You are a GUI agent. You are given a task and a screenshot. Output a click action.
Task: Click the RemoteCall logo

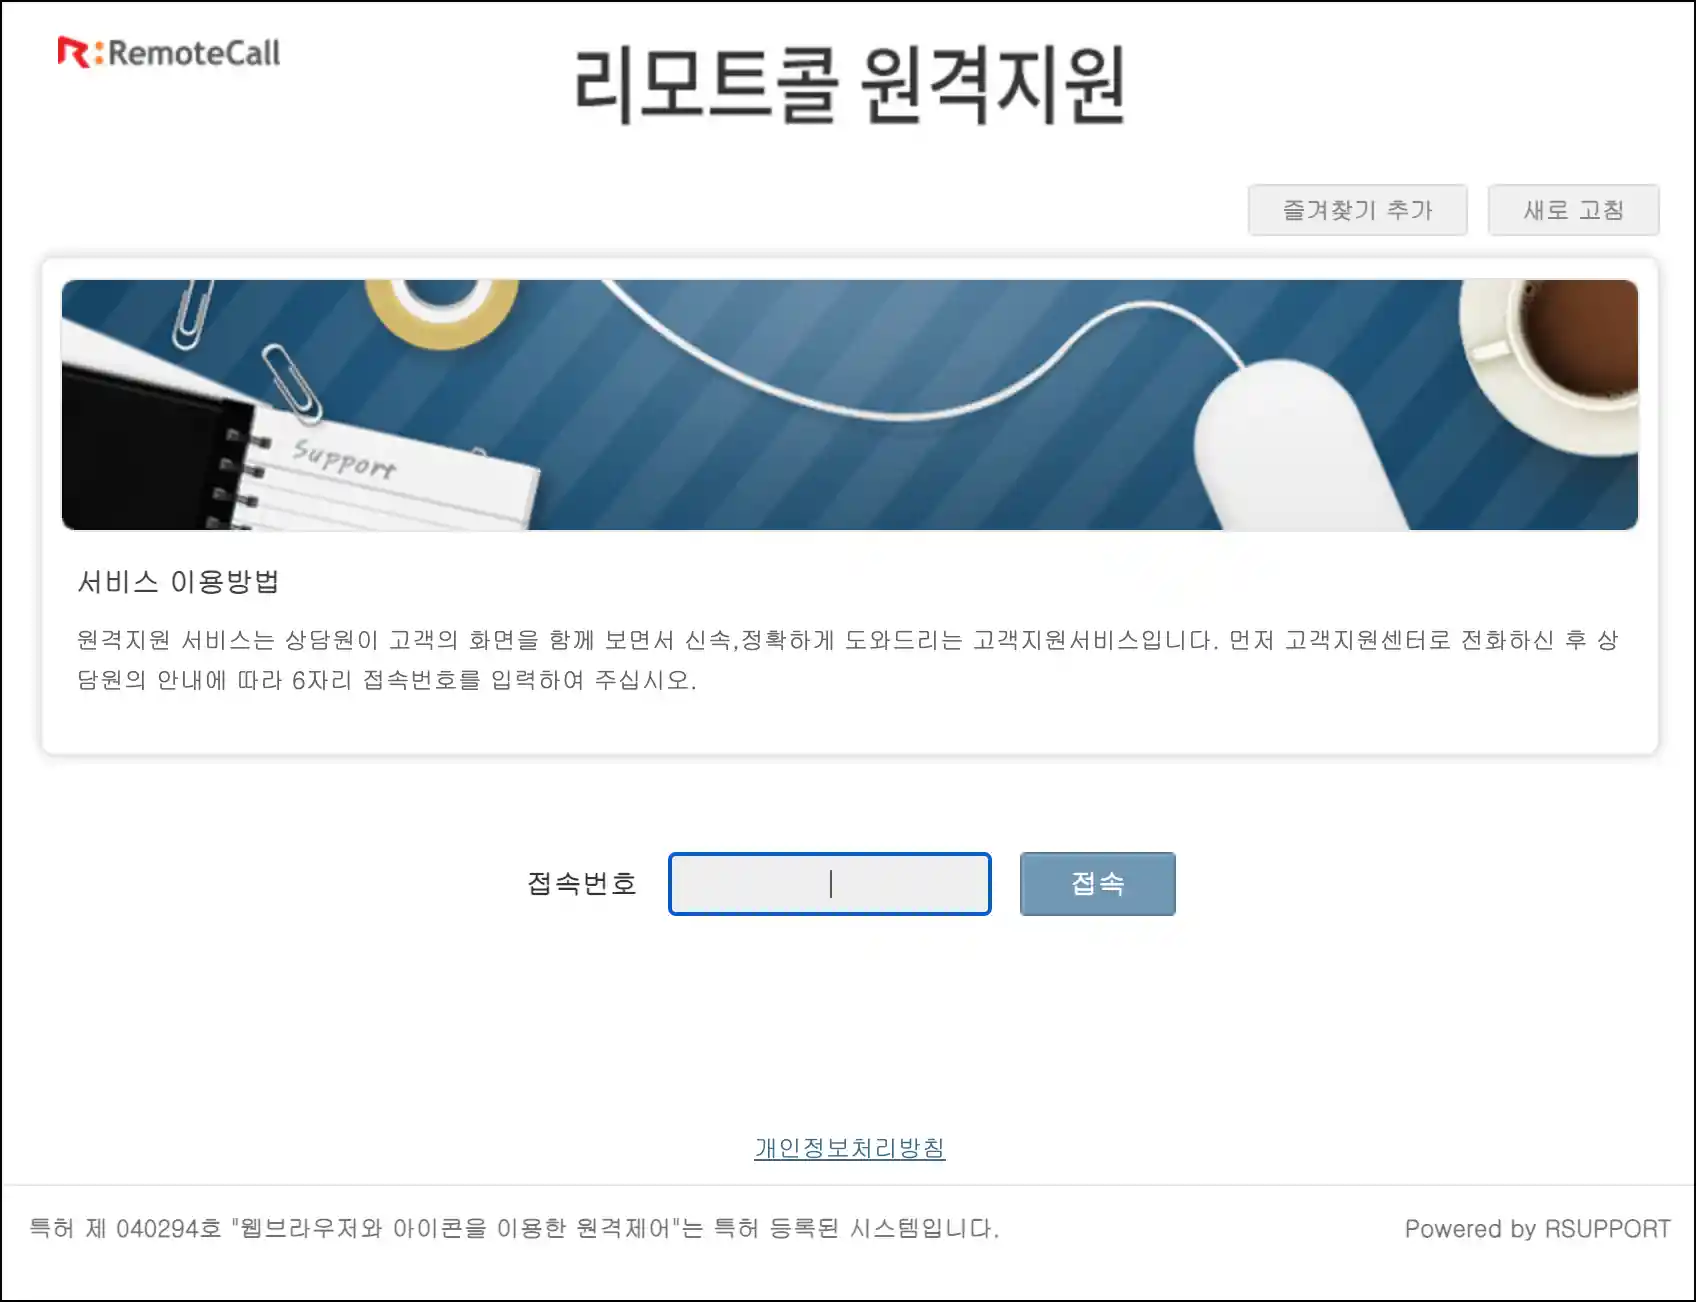pyautogui.click(x=169, y=52)
